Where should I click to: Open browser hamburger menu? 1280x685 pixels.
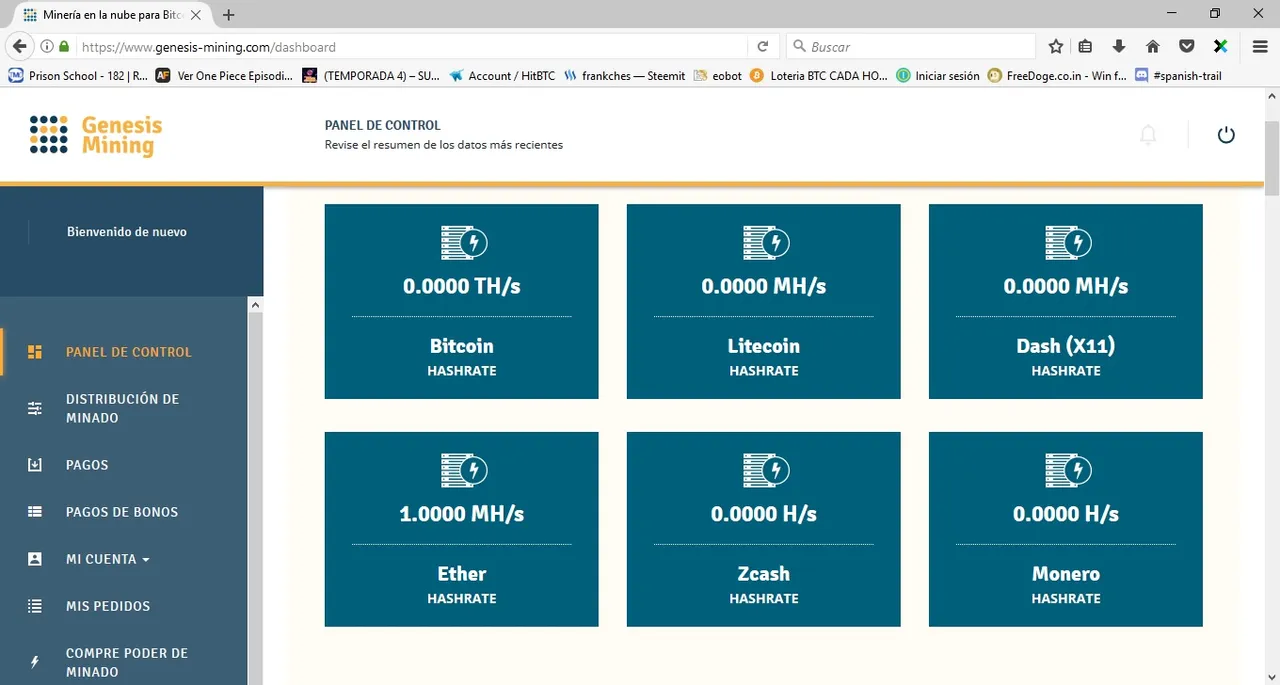click(1260, 46)
